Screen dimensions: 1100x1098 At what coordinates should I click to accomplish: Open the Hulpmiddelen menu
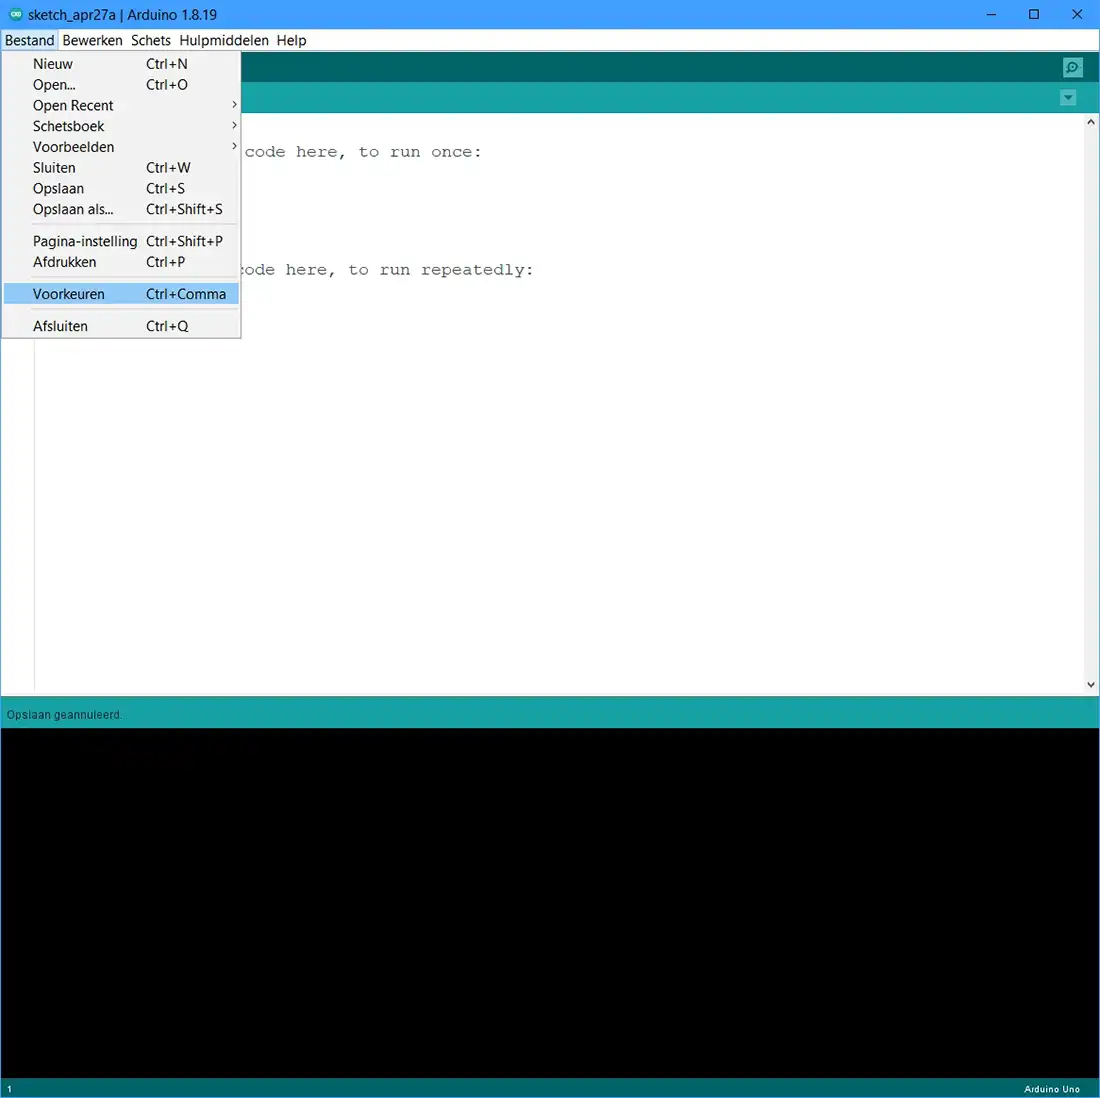(x=224, y=40)
